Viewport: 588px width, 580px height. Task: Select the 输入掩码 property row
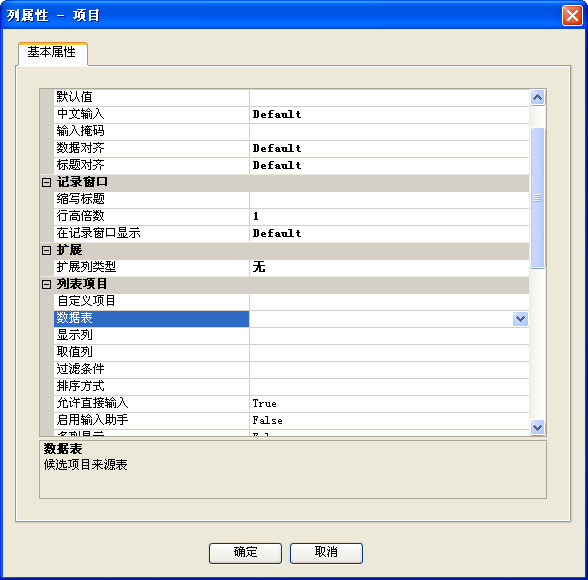pyautogui.click(x=291, y=131)
